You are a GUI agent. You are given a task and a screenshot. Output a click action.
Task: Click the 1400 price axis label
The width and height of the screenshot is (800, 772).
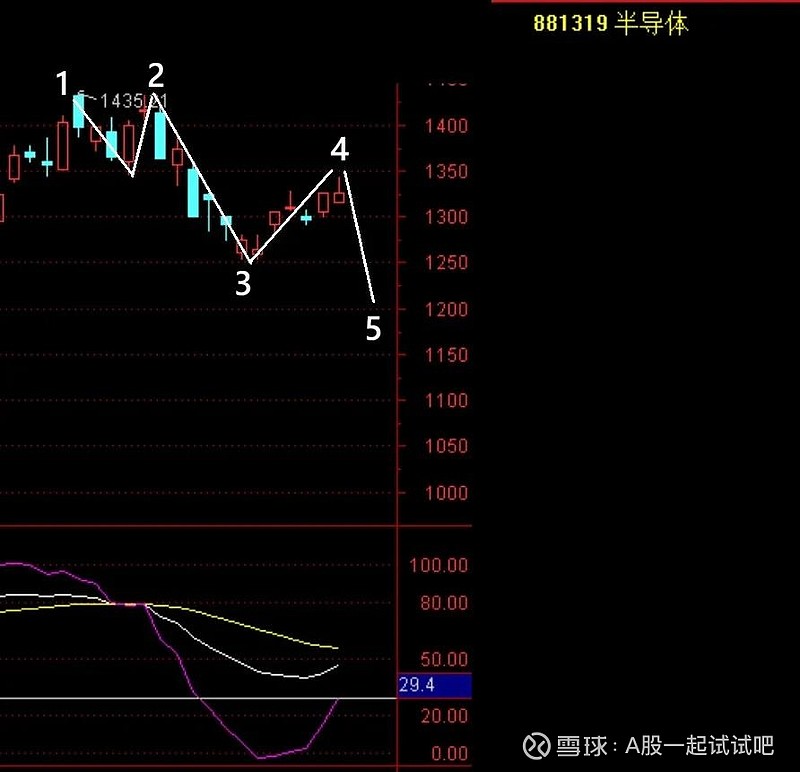(x=446, y=126)
